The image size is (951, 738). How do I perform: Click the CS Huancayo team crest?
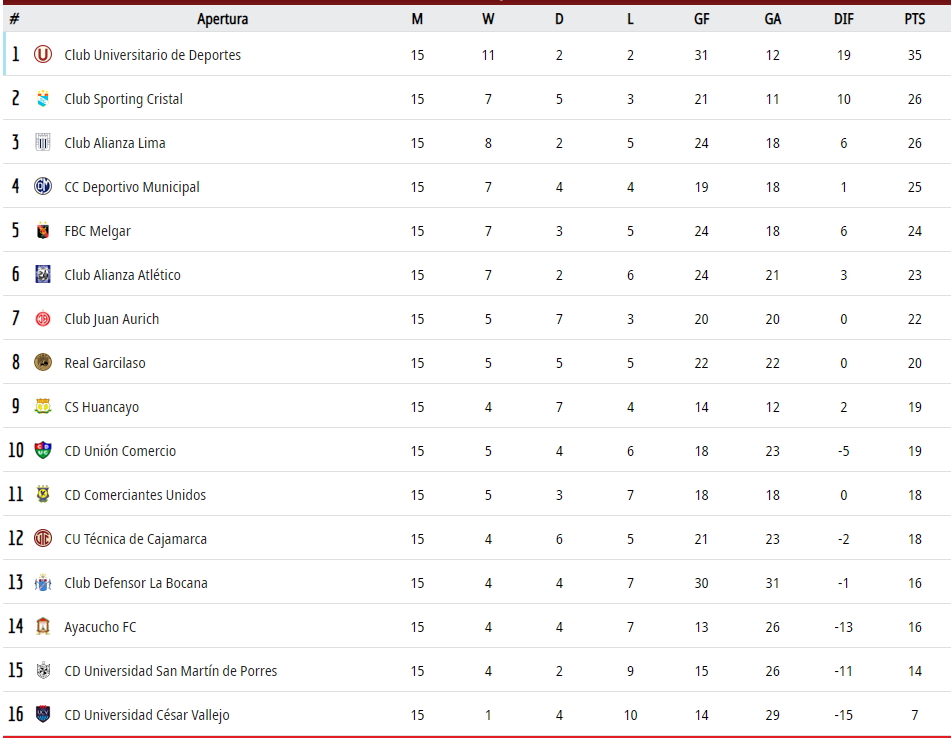[42, 406]
